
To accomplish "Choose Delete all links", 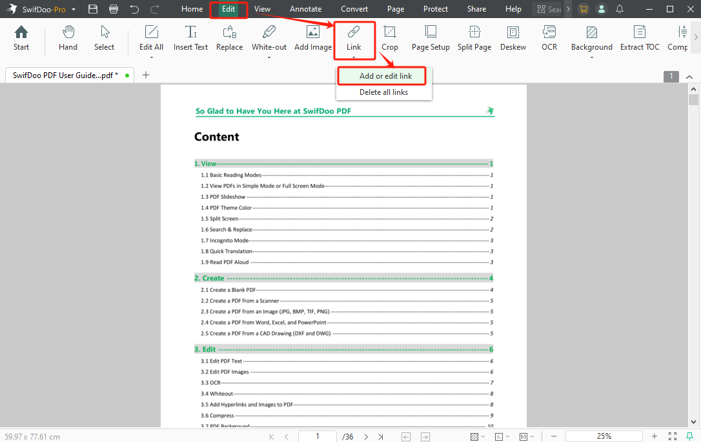I will (384, 92).
